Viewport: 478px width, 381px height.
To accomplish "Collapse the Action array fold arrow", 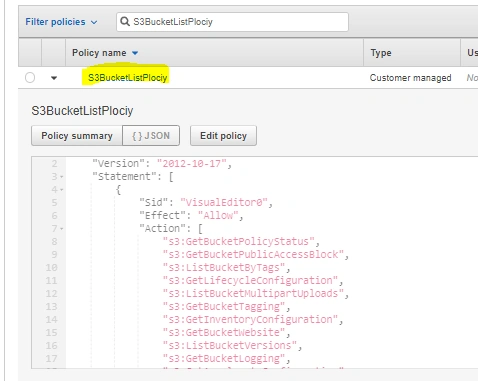I will [x=62, y=229].
